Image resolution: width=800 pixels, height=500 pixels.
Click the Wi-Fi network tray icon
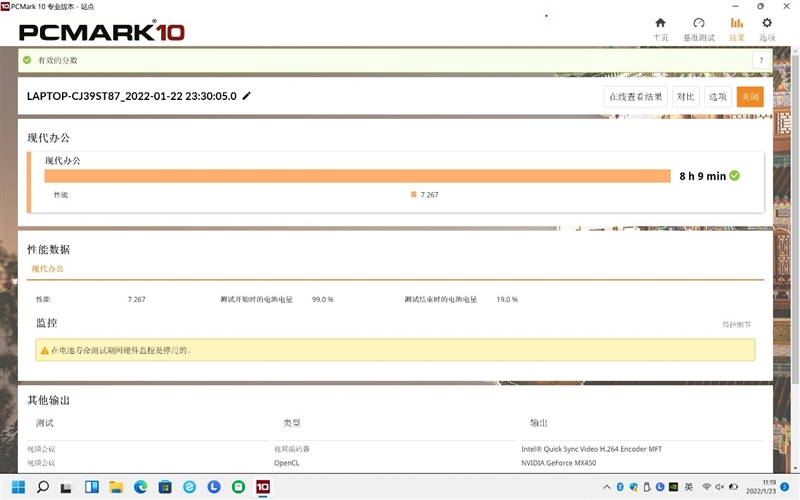(x=706, y=487)
